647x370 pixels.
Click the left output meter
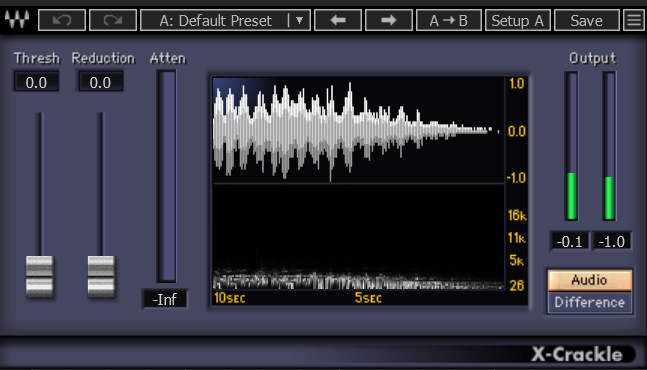571,146
